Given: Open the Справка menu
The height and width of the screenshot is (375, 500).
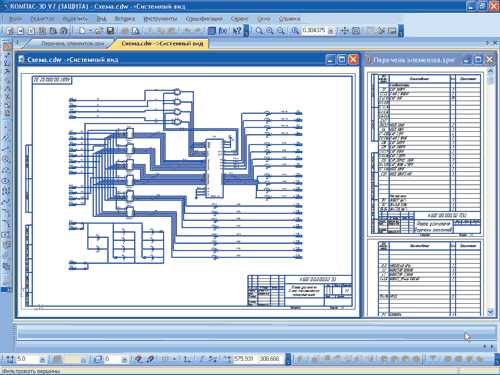Looking at the screenshot, I should click(289, 19).
